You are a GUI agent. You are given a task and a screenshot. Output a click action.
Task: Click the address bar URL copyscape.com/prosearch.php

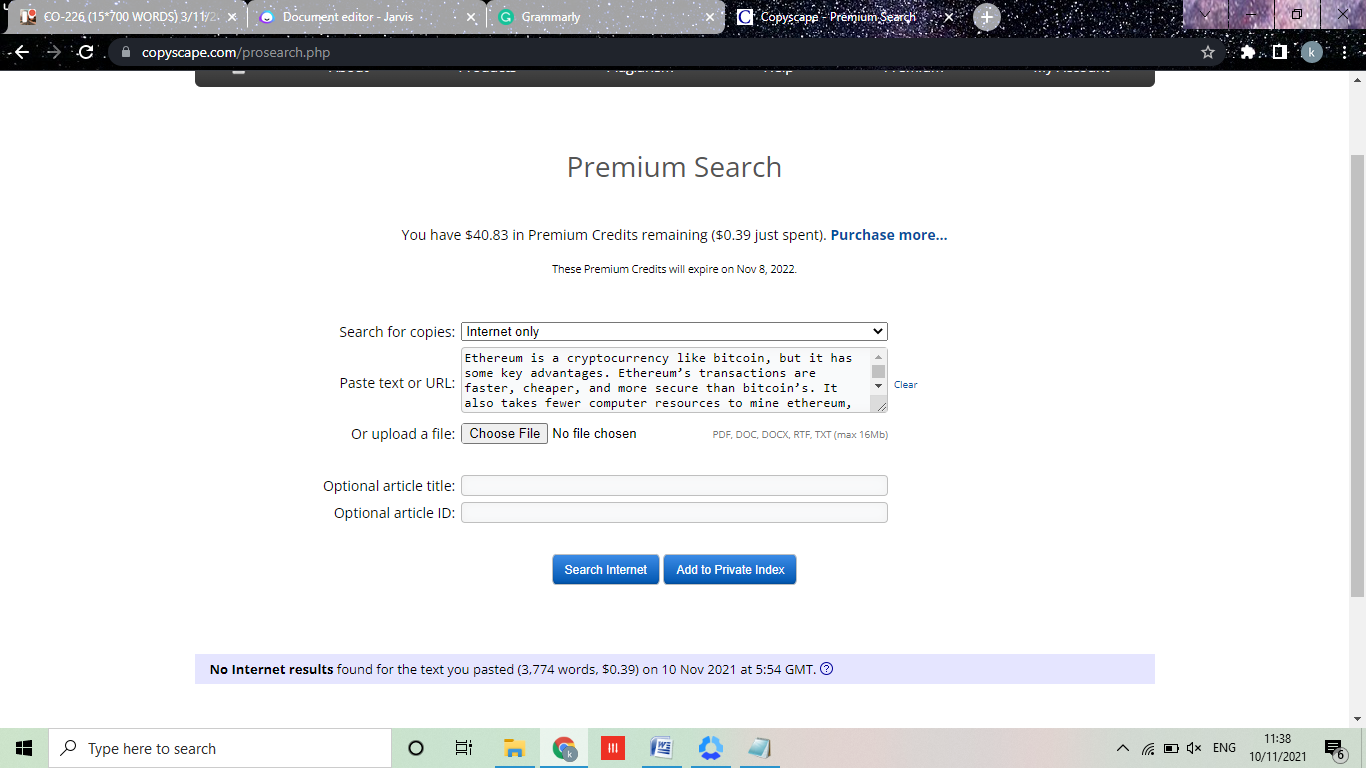(x=236, y=52)
